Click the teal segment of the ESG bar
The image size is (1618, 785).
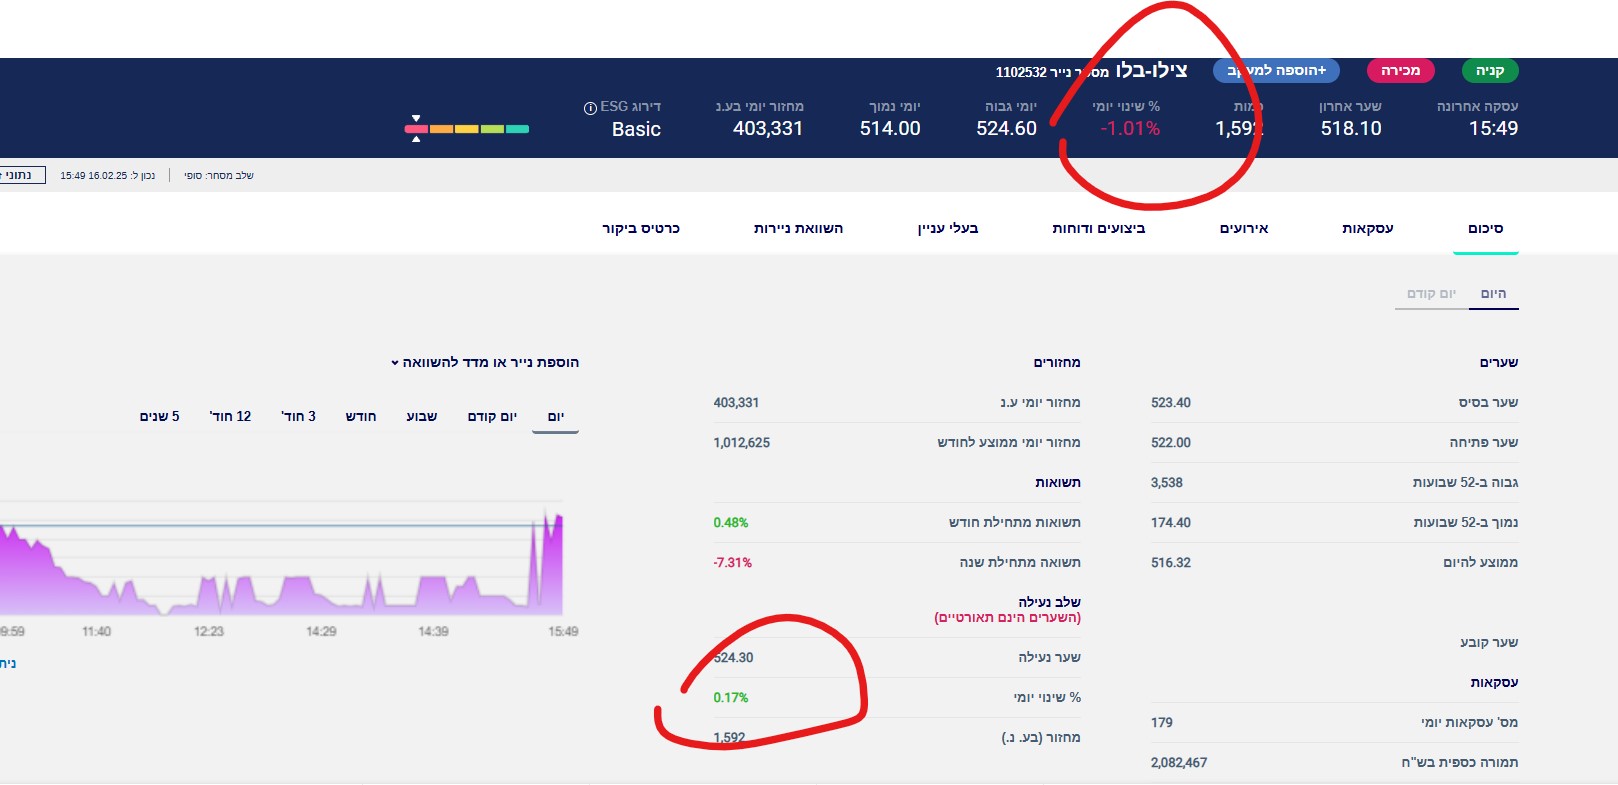pyautogui.click(x=517, y=129)
